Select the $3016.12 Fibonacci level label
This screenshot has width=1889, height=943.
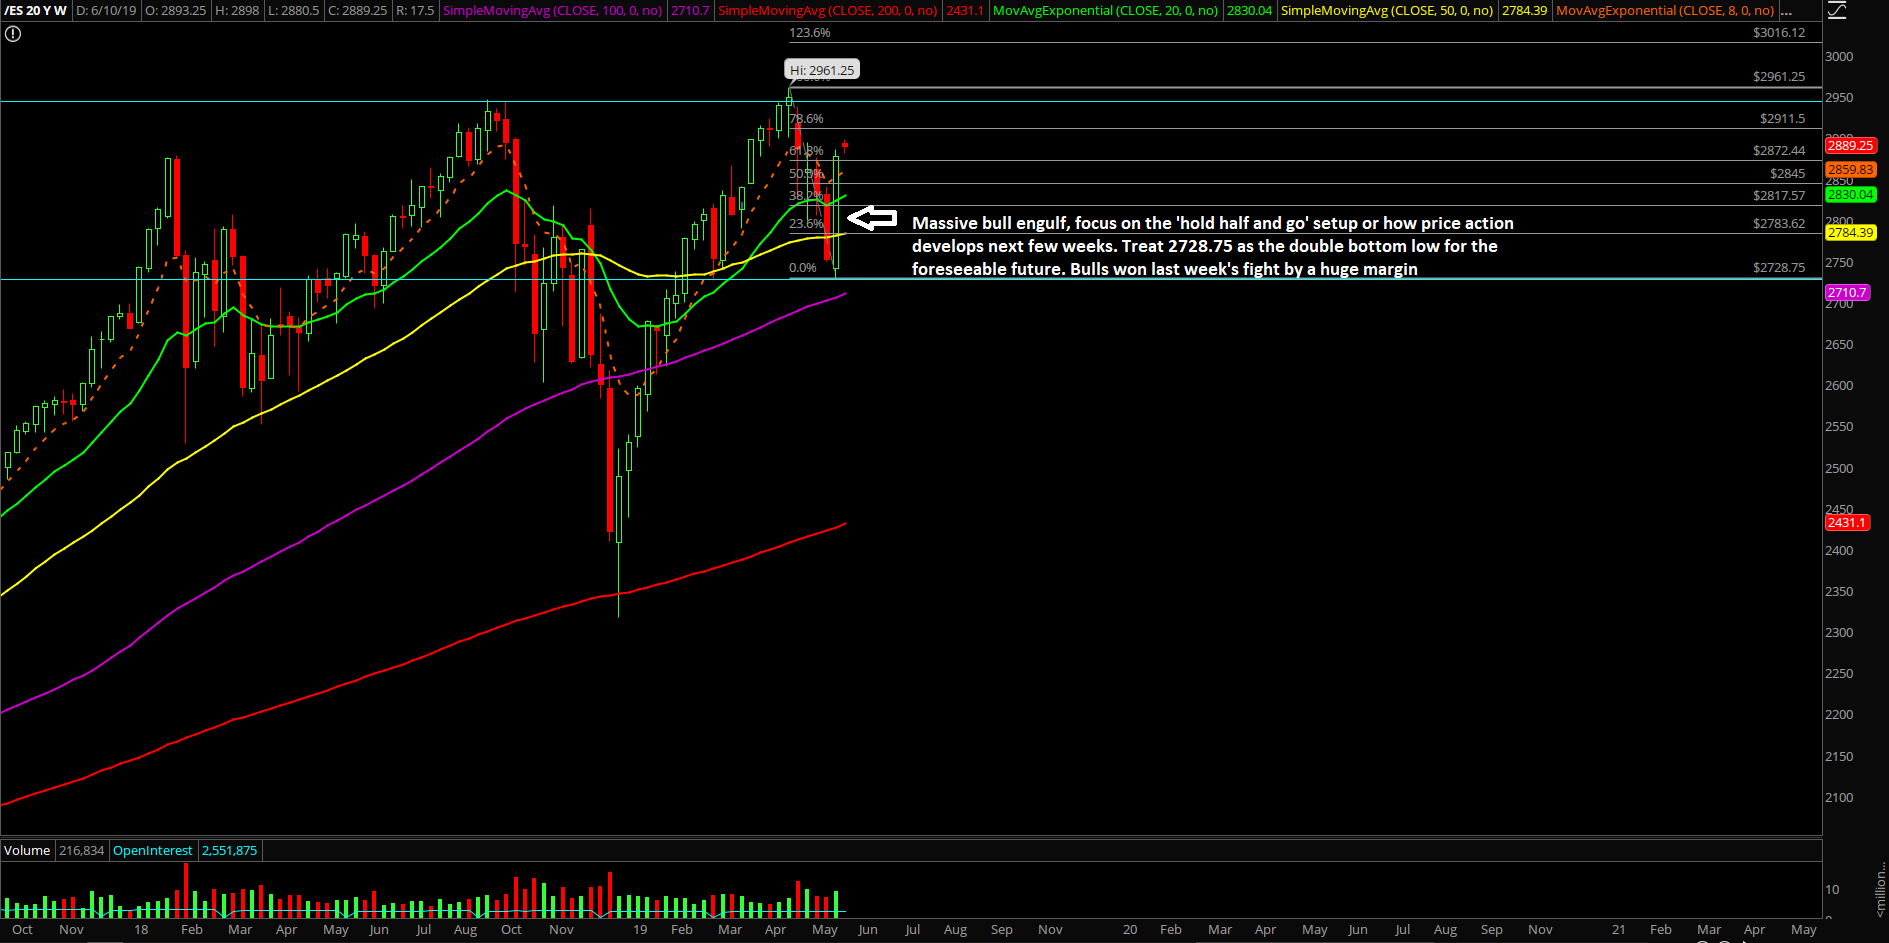tap(1779, 33)
